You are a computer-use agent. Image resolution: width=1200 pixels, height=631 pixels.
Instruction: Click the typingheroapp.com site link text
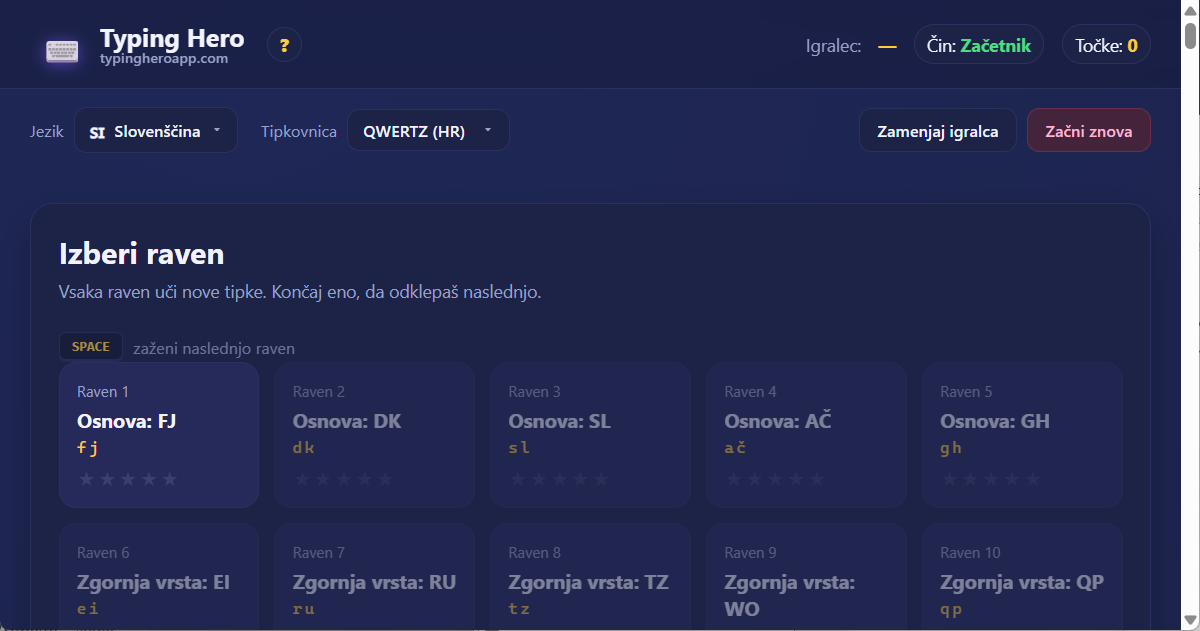[x=164, y=59]
